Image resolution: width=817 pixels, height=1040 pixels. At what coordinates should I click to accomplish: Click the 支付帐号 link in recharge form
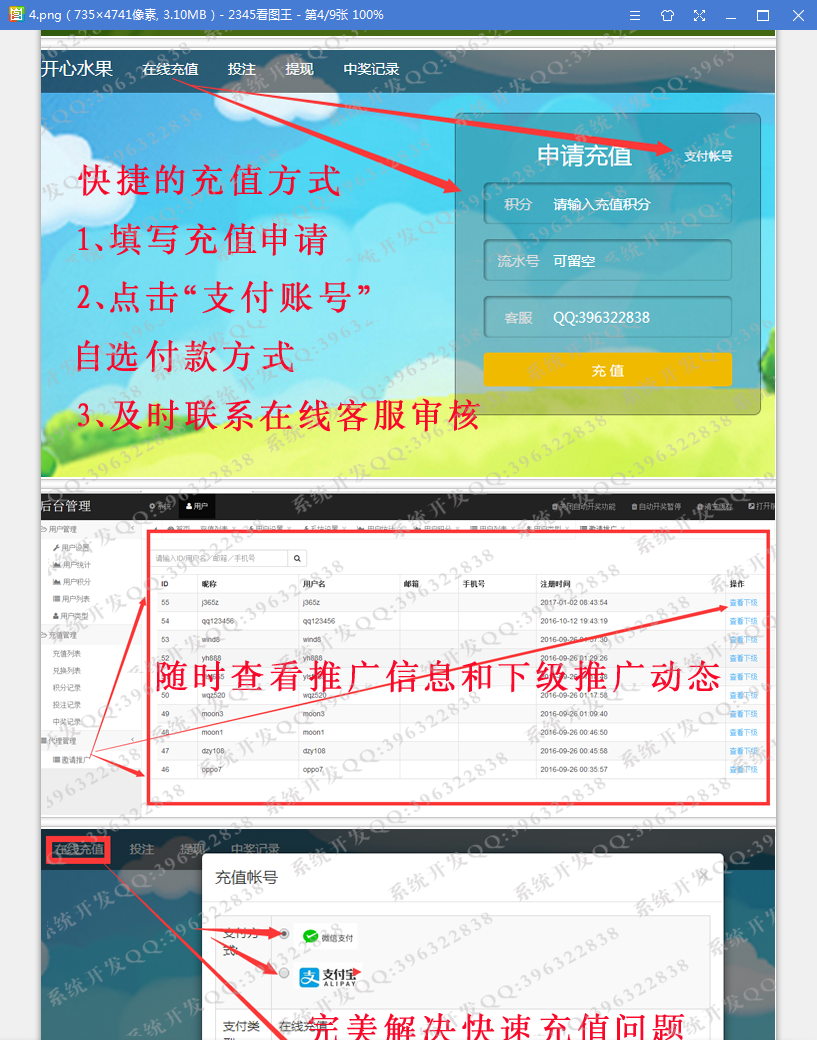708,157
